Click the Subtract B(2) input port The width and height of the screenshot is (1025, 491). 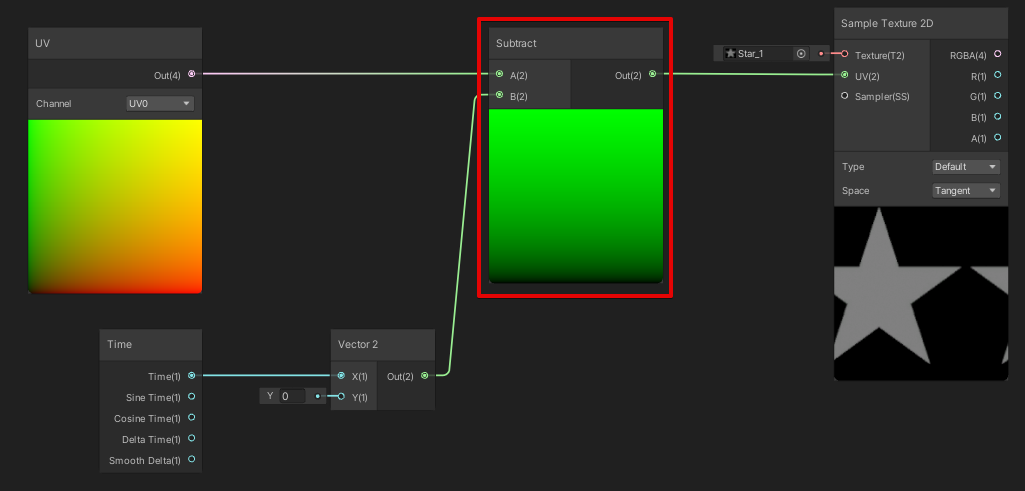click(499, 95)
